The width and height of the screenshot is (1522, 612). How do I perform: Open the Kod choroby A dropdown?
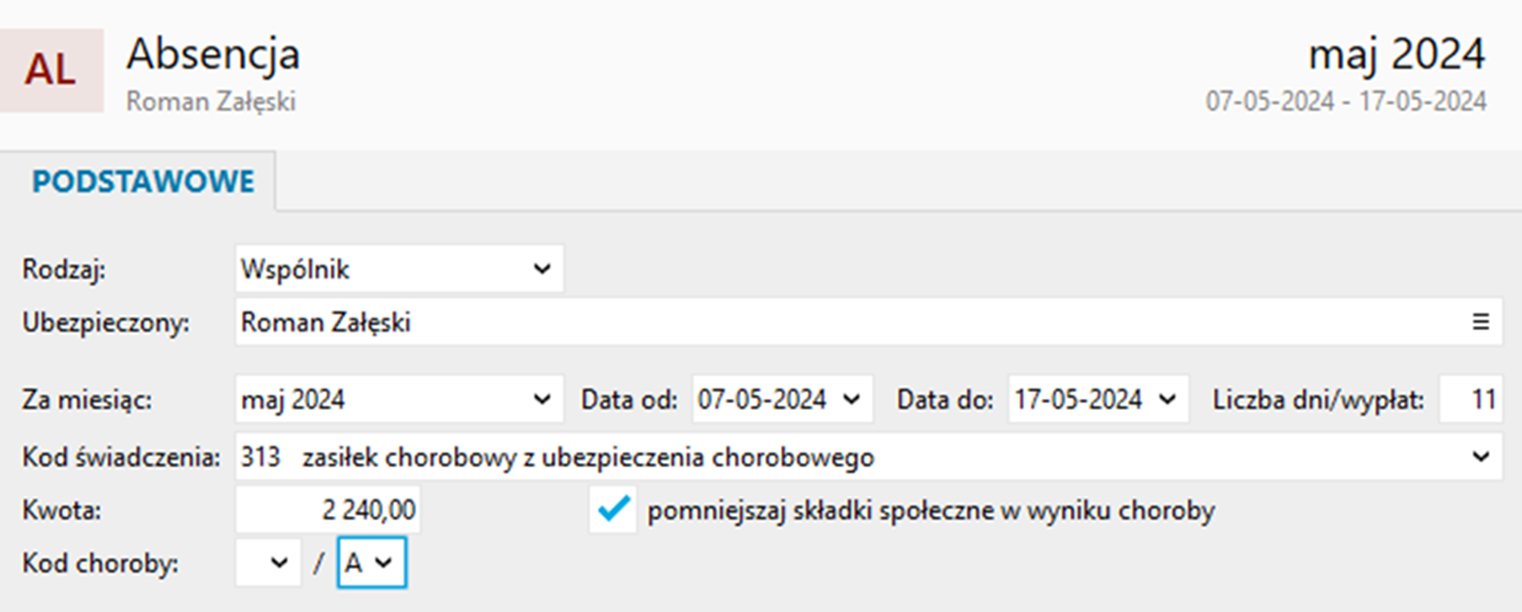(372, 563)
